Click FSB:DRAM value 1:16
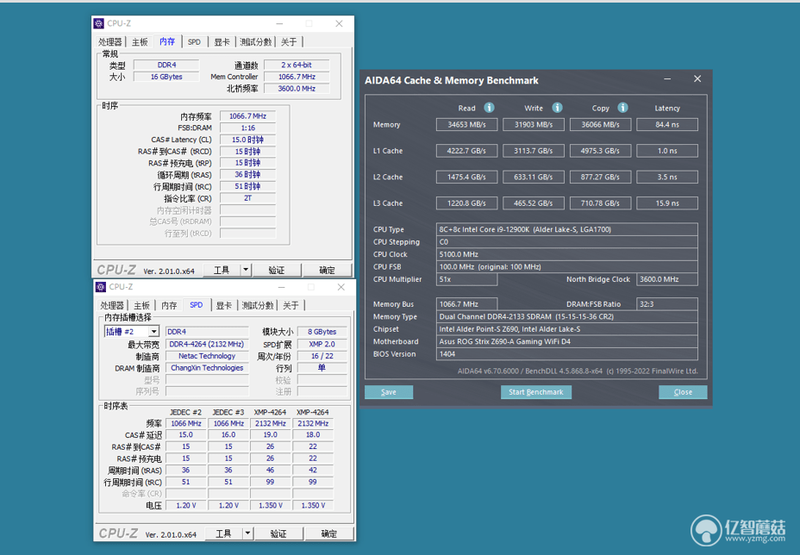 pos(247,128)
